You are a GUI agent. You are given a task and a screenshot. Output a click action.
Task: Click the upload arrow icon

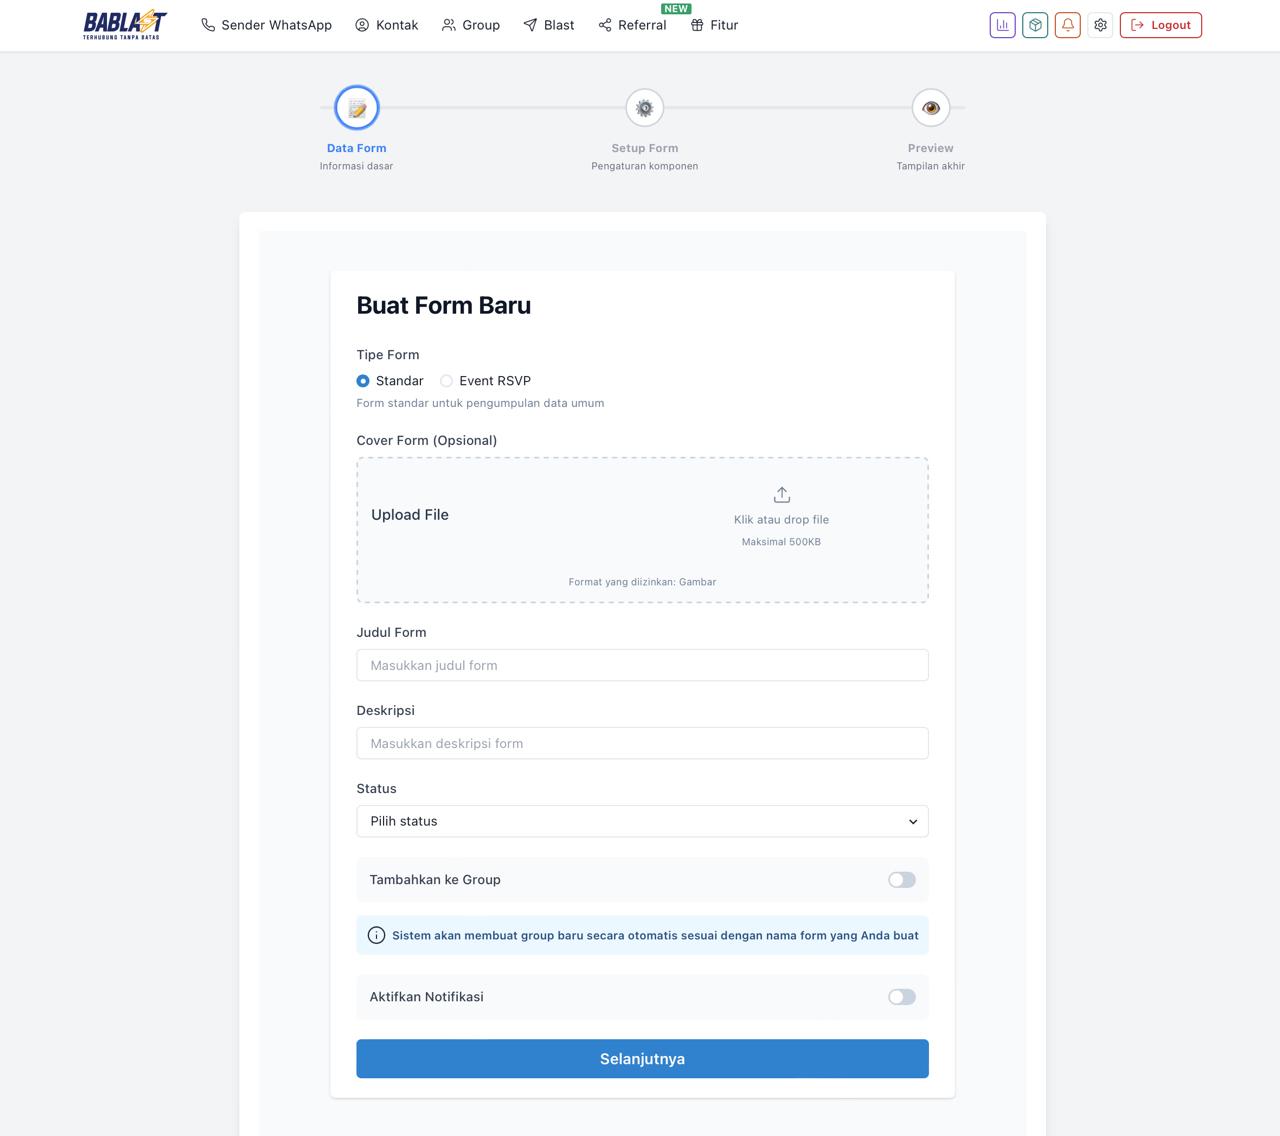(782, 495)
